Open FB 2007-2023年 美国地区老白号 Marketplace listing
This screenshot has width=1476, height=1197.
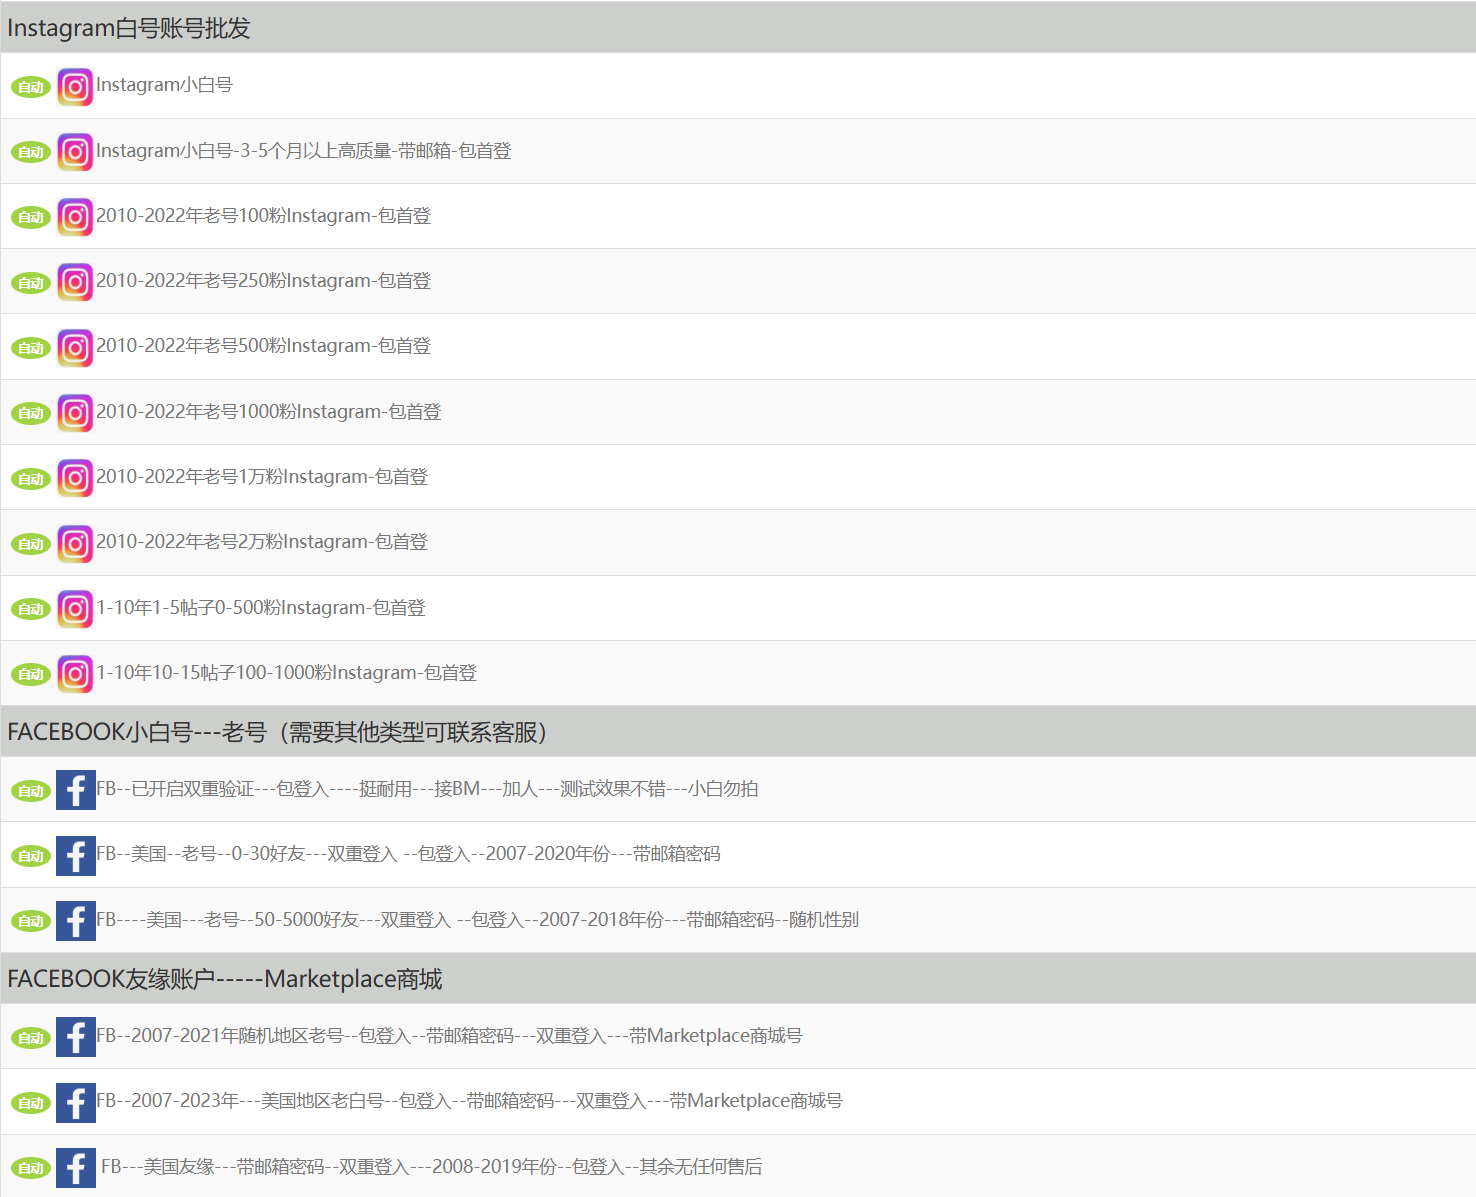coord(469,1101)
